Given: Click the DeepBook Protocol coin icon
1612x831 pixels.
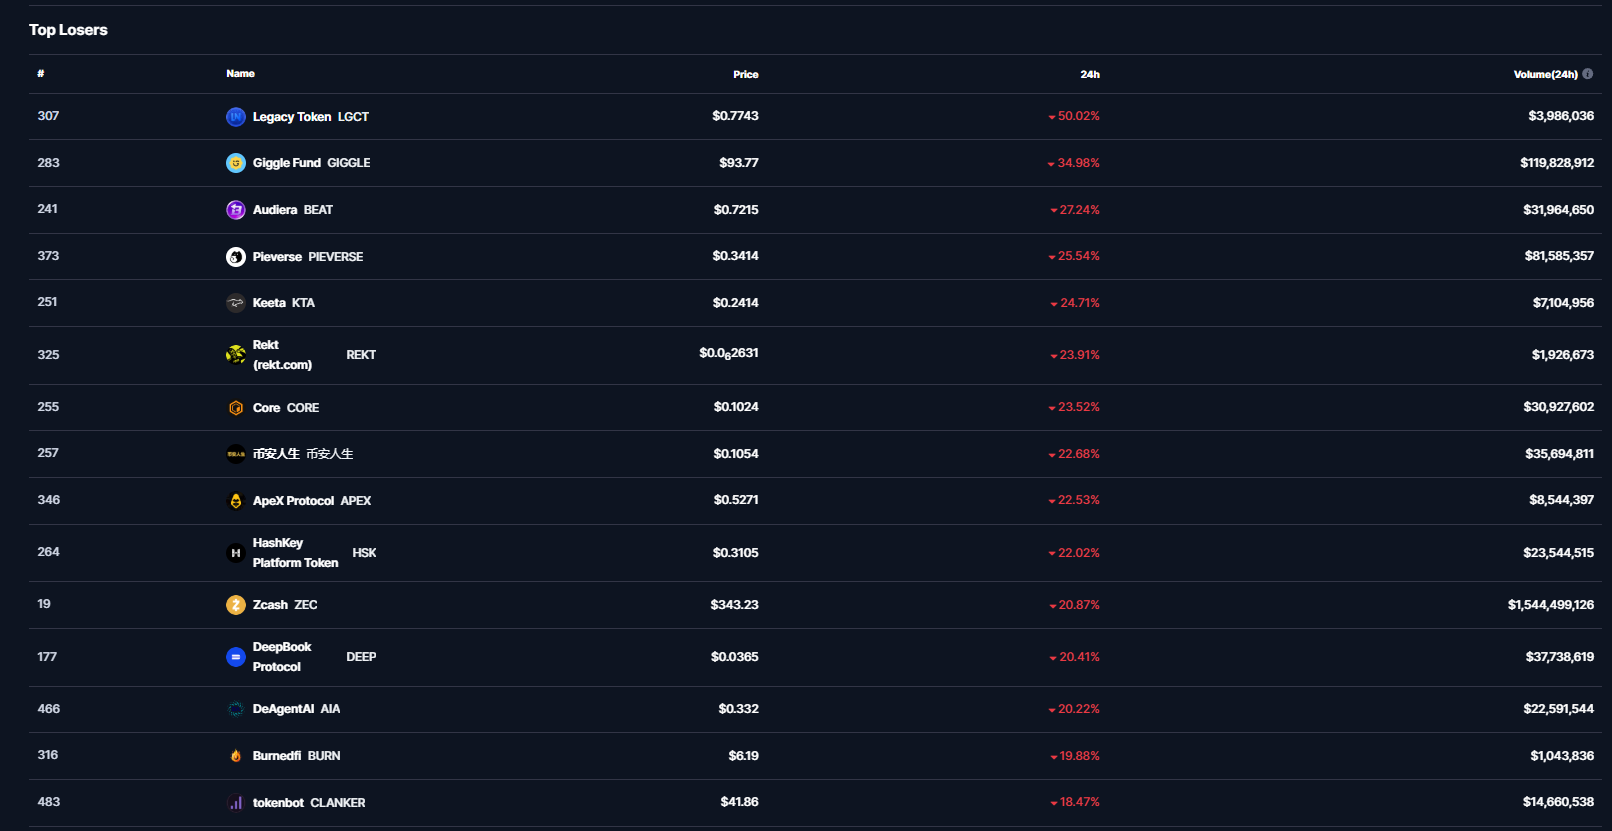Looking at the screenshot, I should point(236,657).
